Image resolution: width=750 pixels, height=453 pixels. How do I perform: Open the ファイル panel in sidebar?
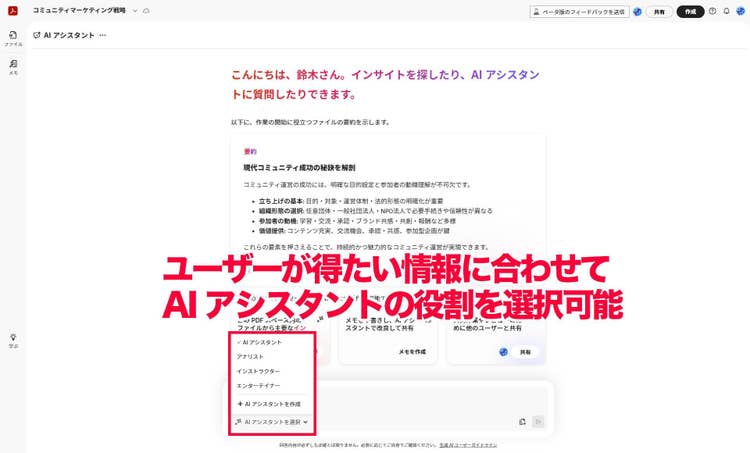coord(13,38)
